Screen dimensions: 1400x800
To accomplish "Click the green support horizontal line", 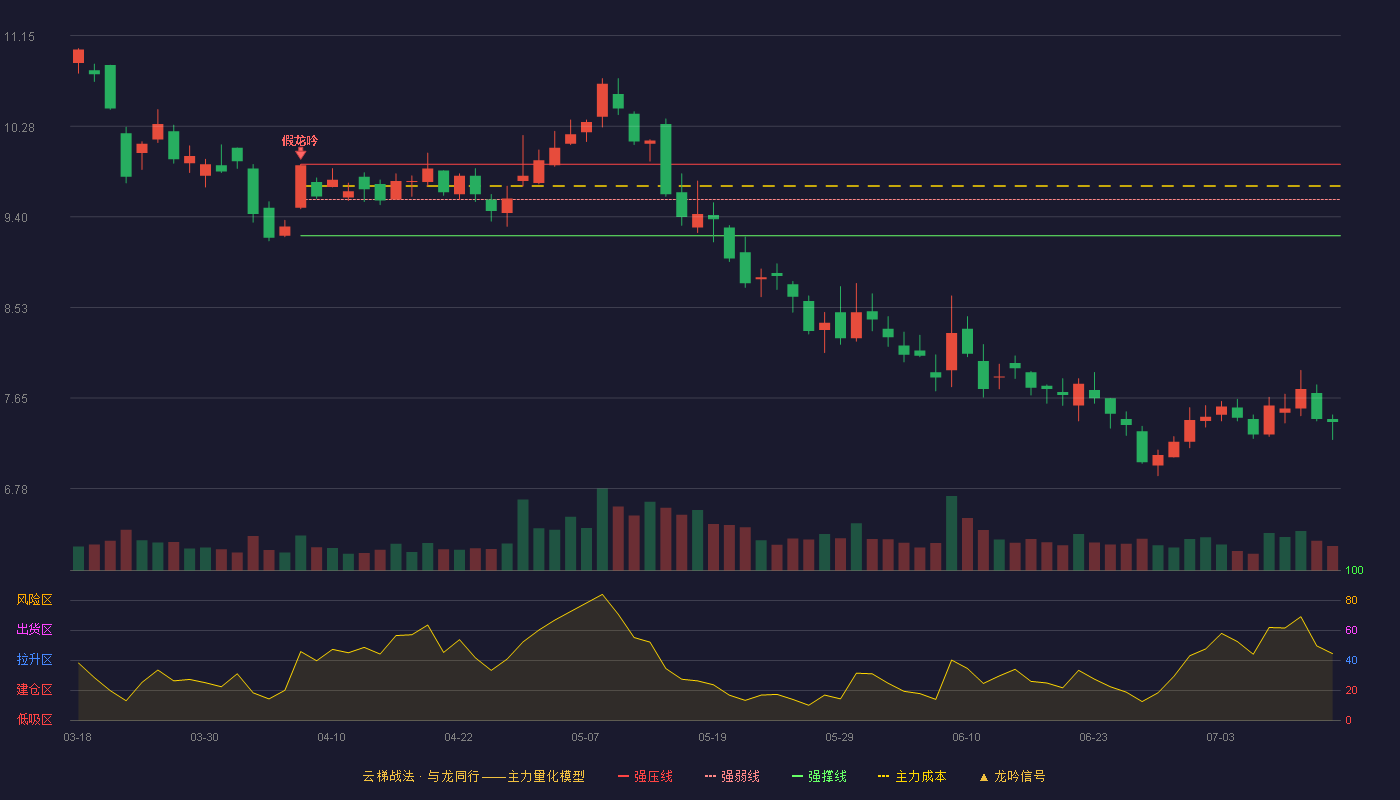I will tap(820, 236).
